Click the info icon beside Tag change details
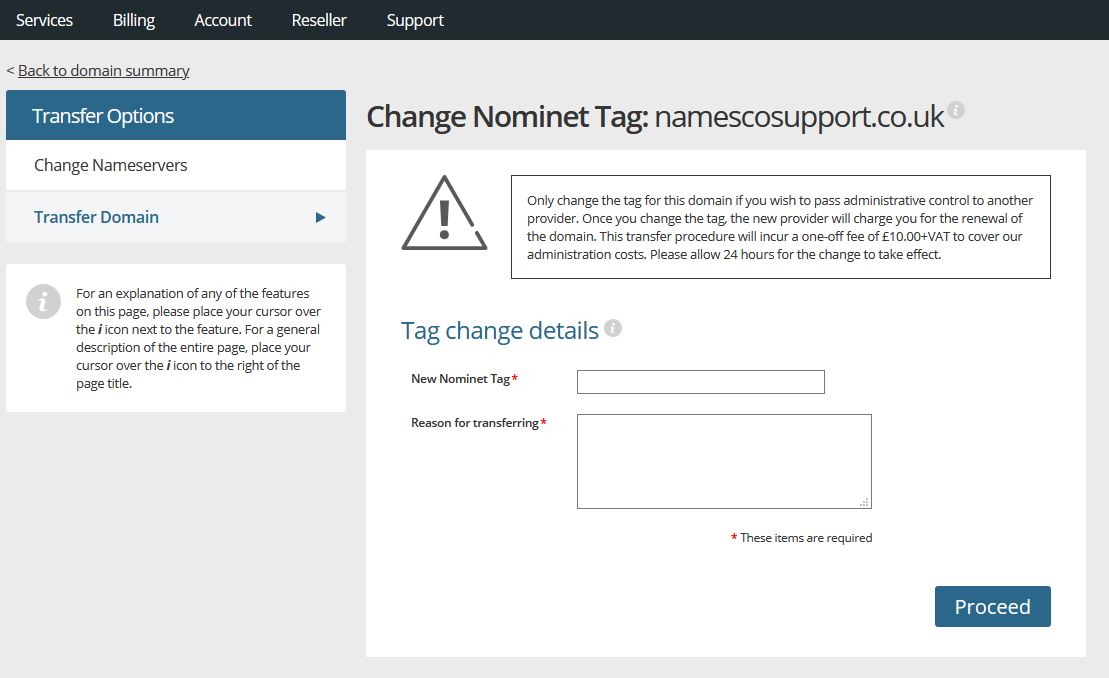The height and width of the screenshot is (678, 1109). click(x=613, y=328)
